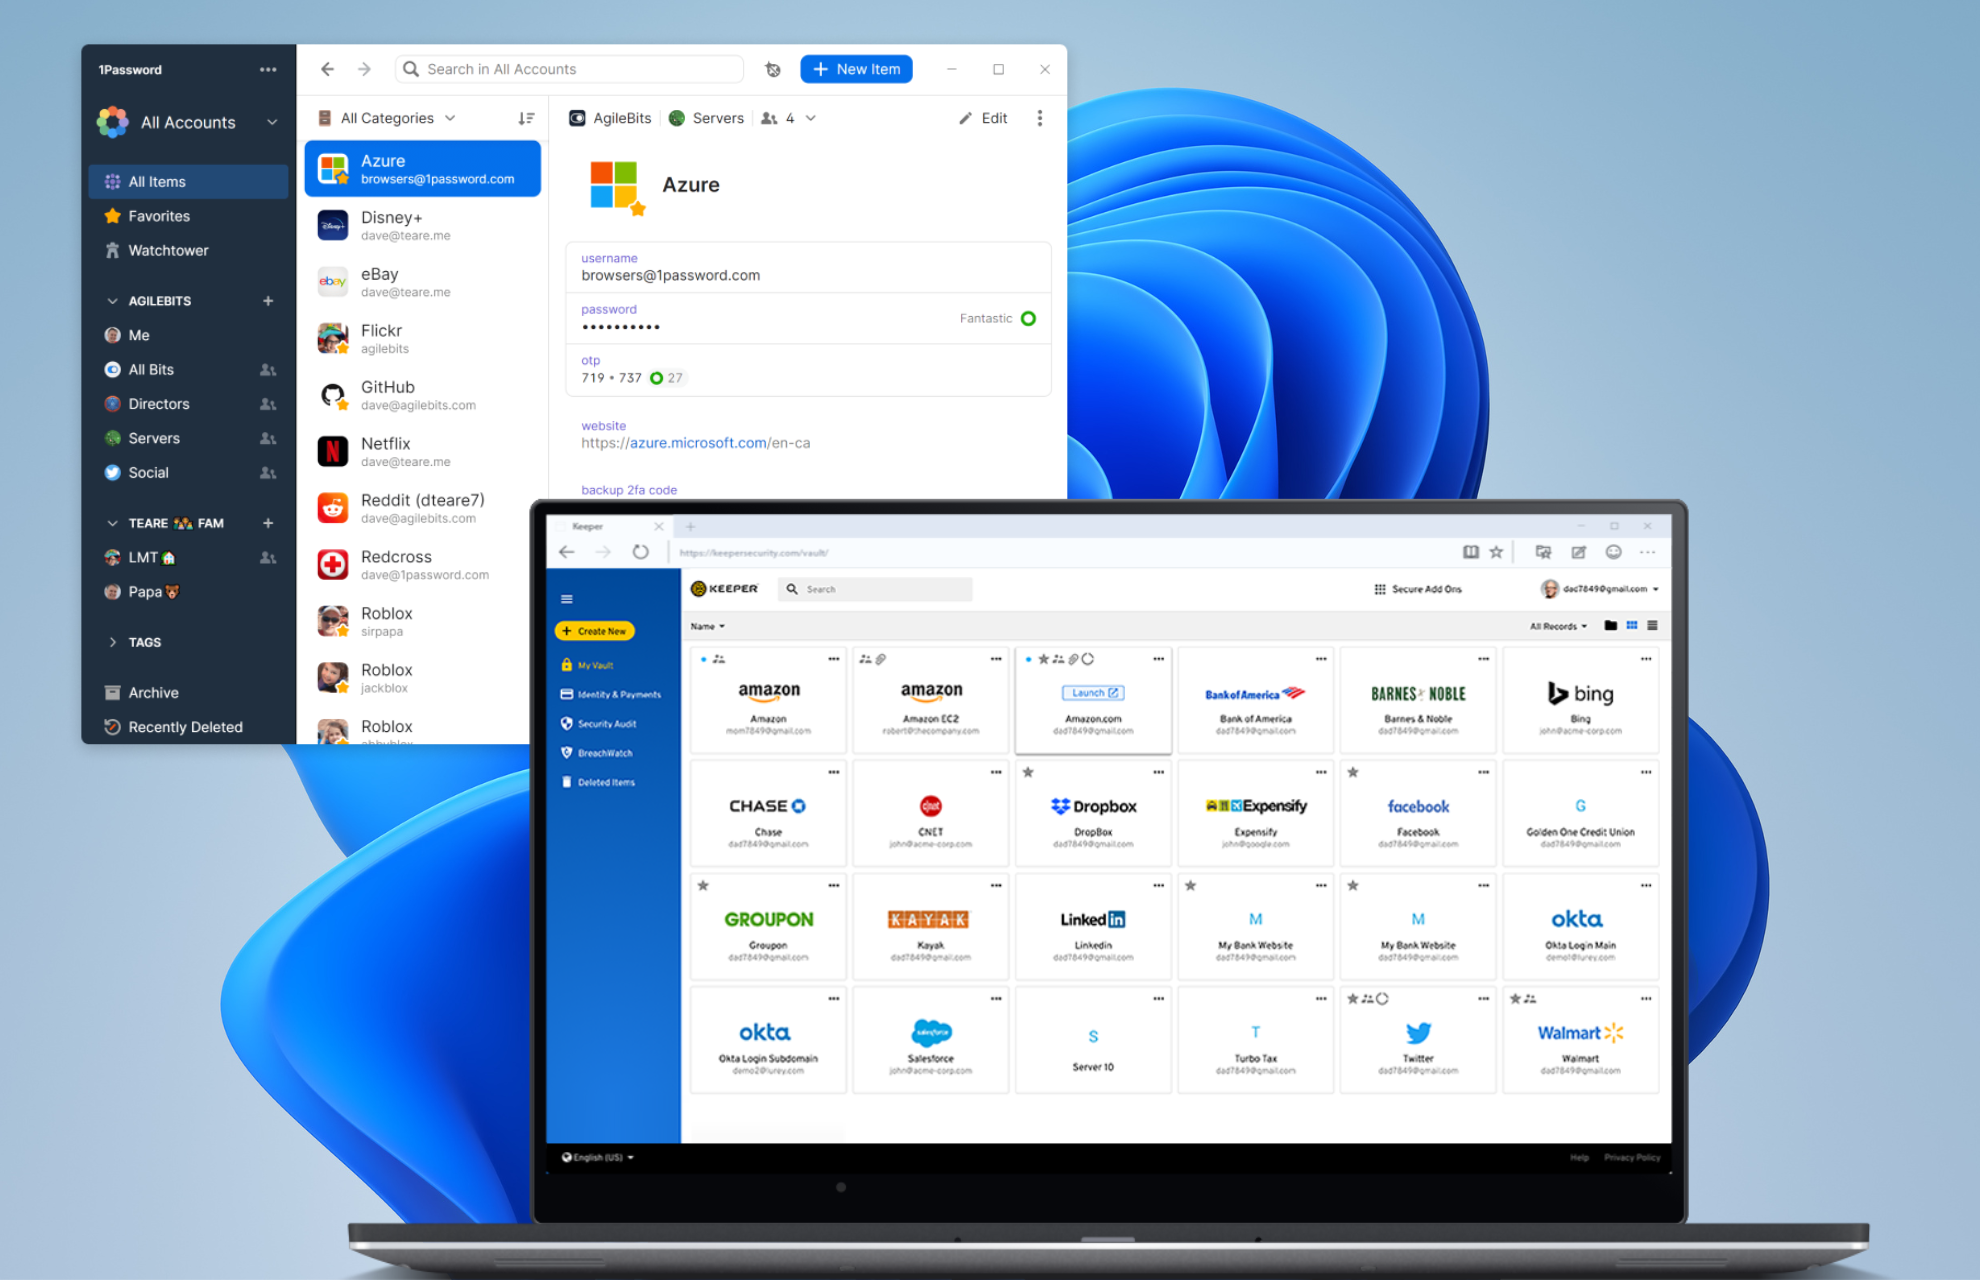Open Deleted Items in Keeper
Image resolution: width=1980 pixels, height=1280 pixels.
(x=599, y=782)
